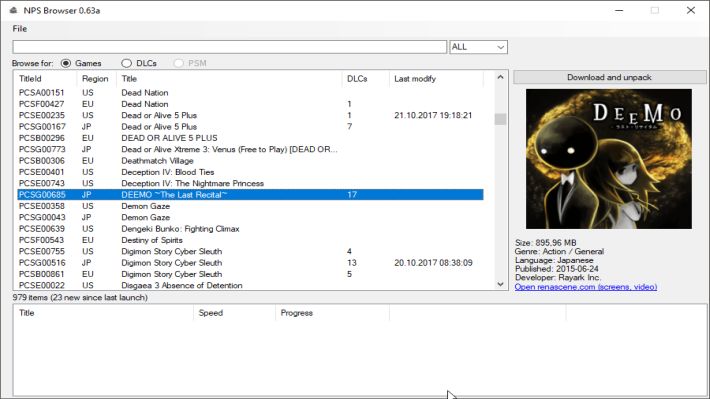
Task: Select Deception IV: The Nightmare Princess row
Action: tap(250, 183)
